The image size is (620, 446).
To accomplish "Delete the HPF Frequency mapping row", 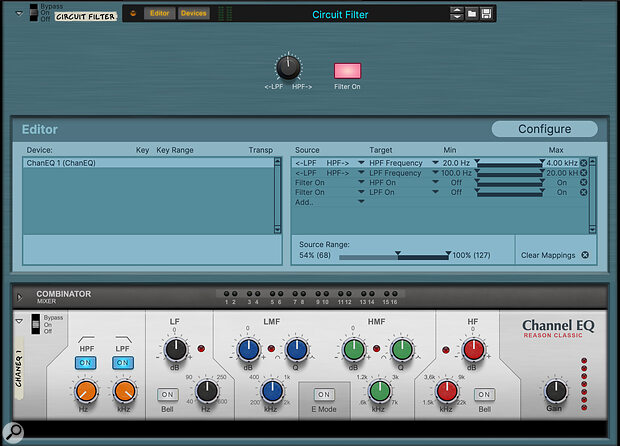I will point(584,163).
